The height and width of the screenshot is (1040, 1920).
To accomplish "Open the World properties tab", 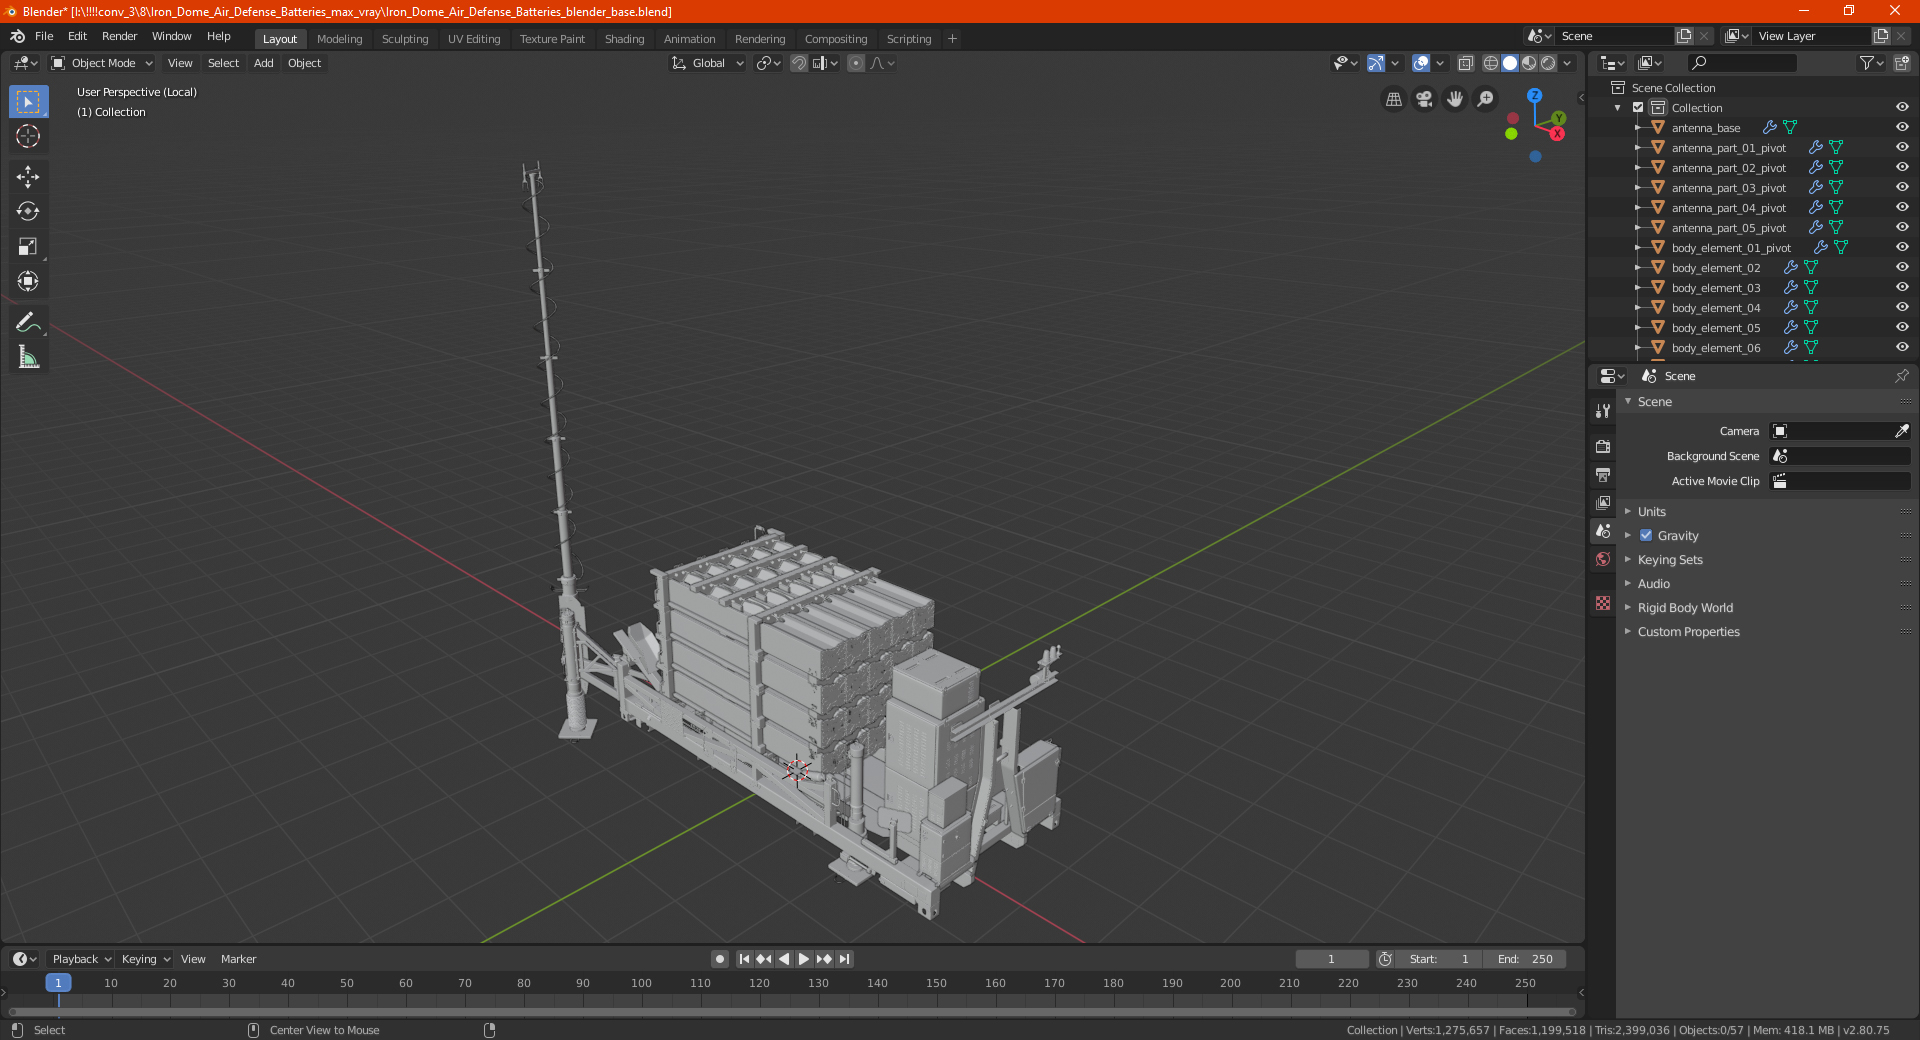I will click(1603, 559).
